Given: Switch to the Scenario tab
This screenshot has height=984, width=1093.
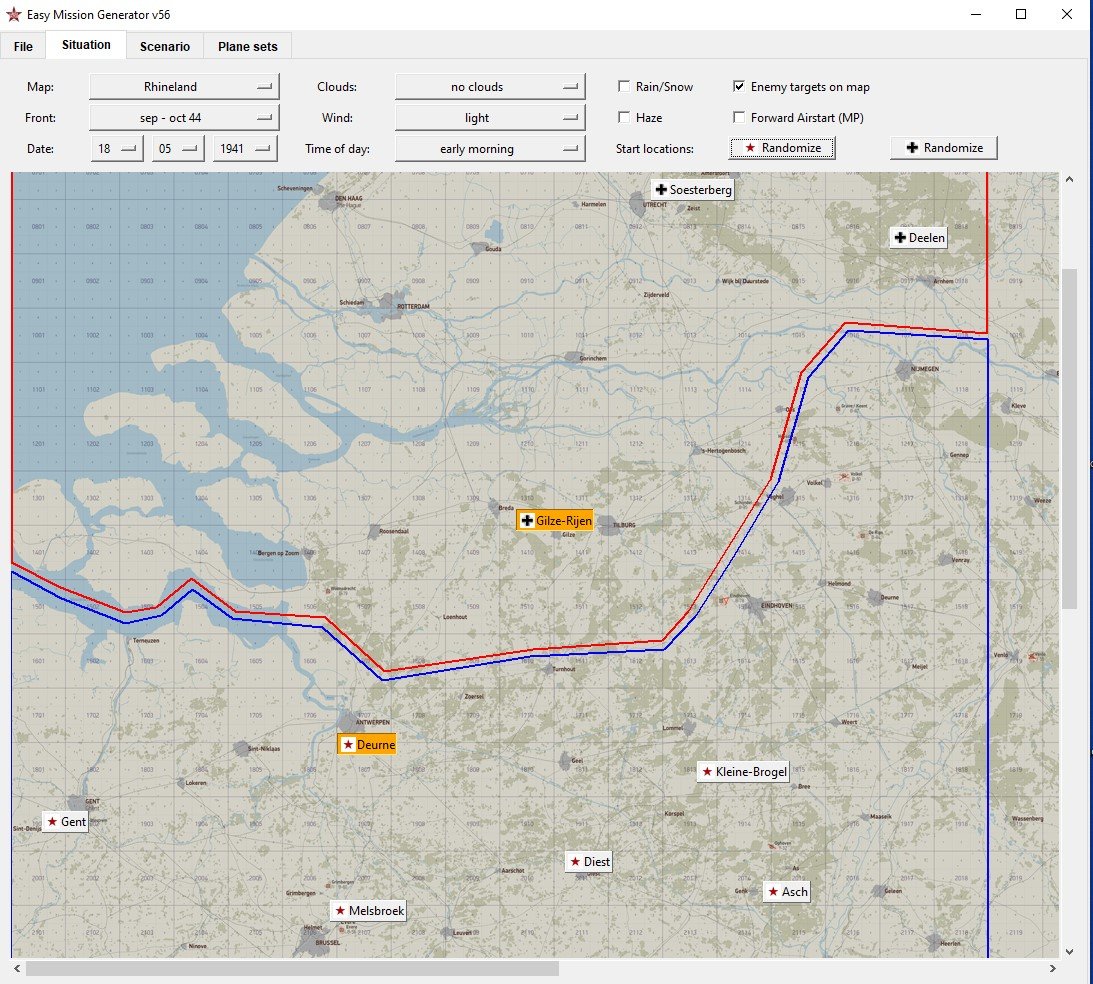Looking at the screenshot, I should tap(165, 46).
